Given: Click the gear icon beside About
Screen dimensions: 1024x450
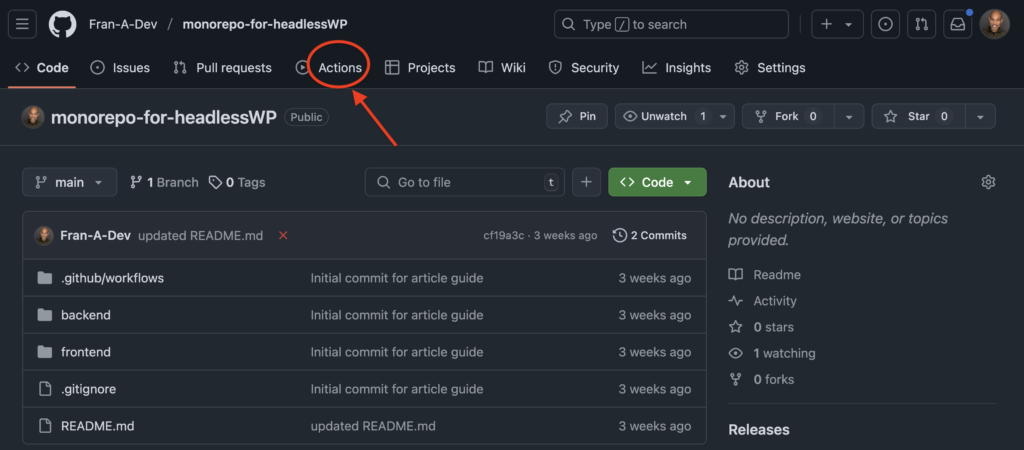Looking at the screenshot, I should coord(988,182).
